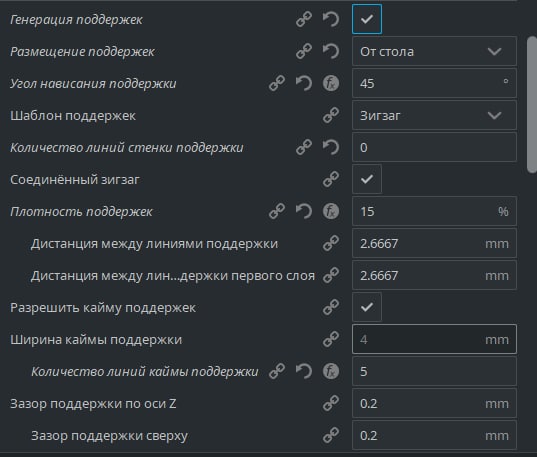Click the Ширина каймы поддержки label

(x=96, y=340)
